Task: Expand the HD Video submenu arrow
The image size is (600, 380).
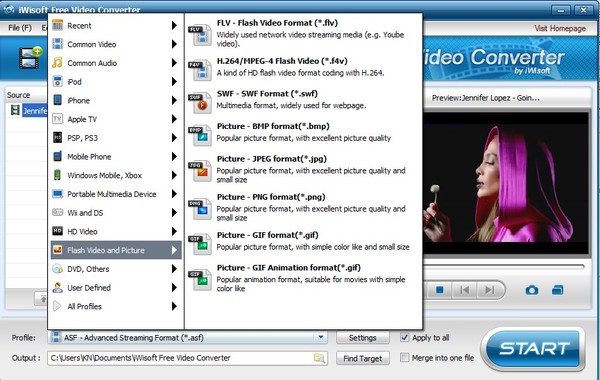Action: click(x=174, y=231)
